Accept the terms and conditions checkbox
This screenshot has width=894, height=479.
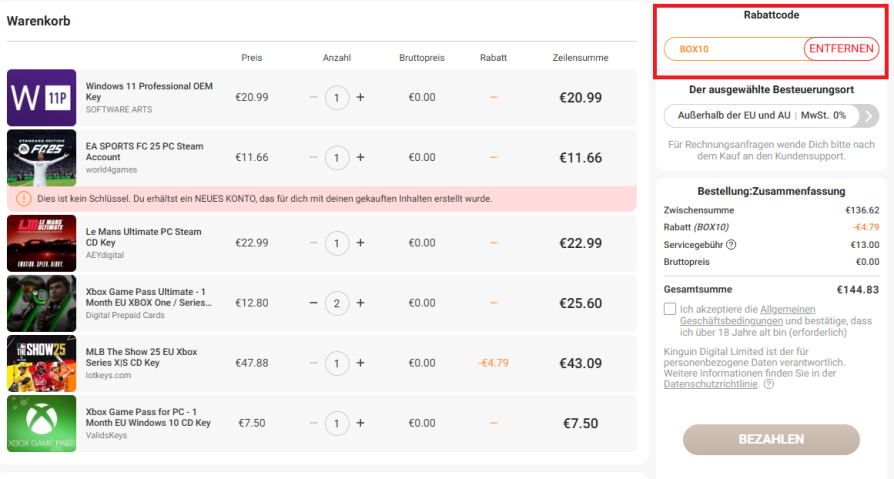pyautogui.click(x=669, y=309)
